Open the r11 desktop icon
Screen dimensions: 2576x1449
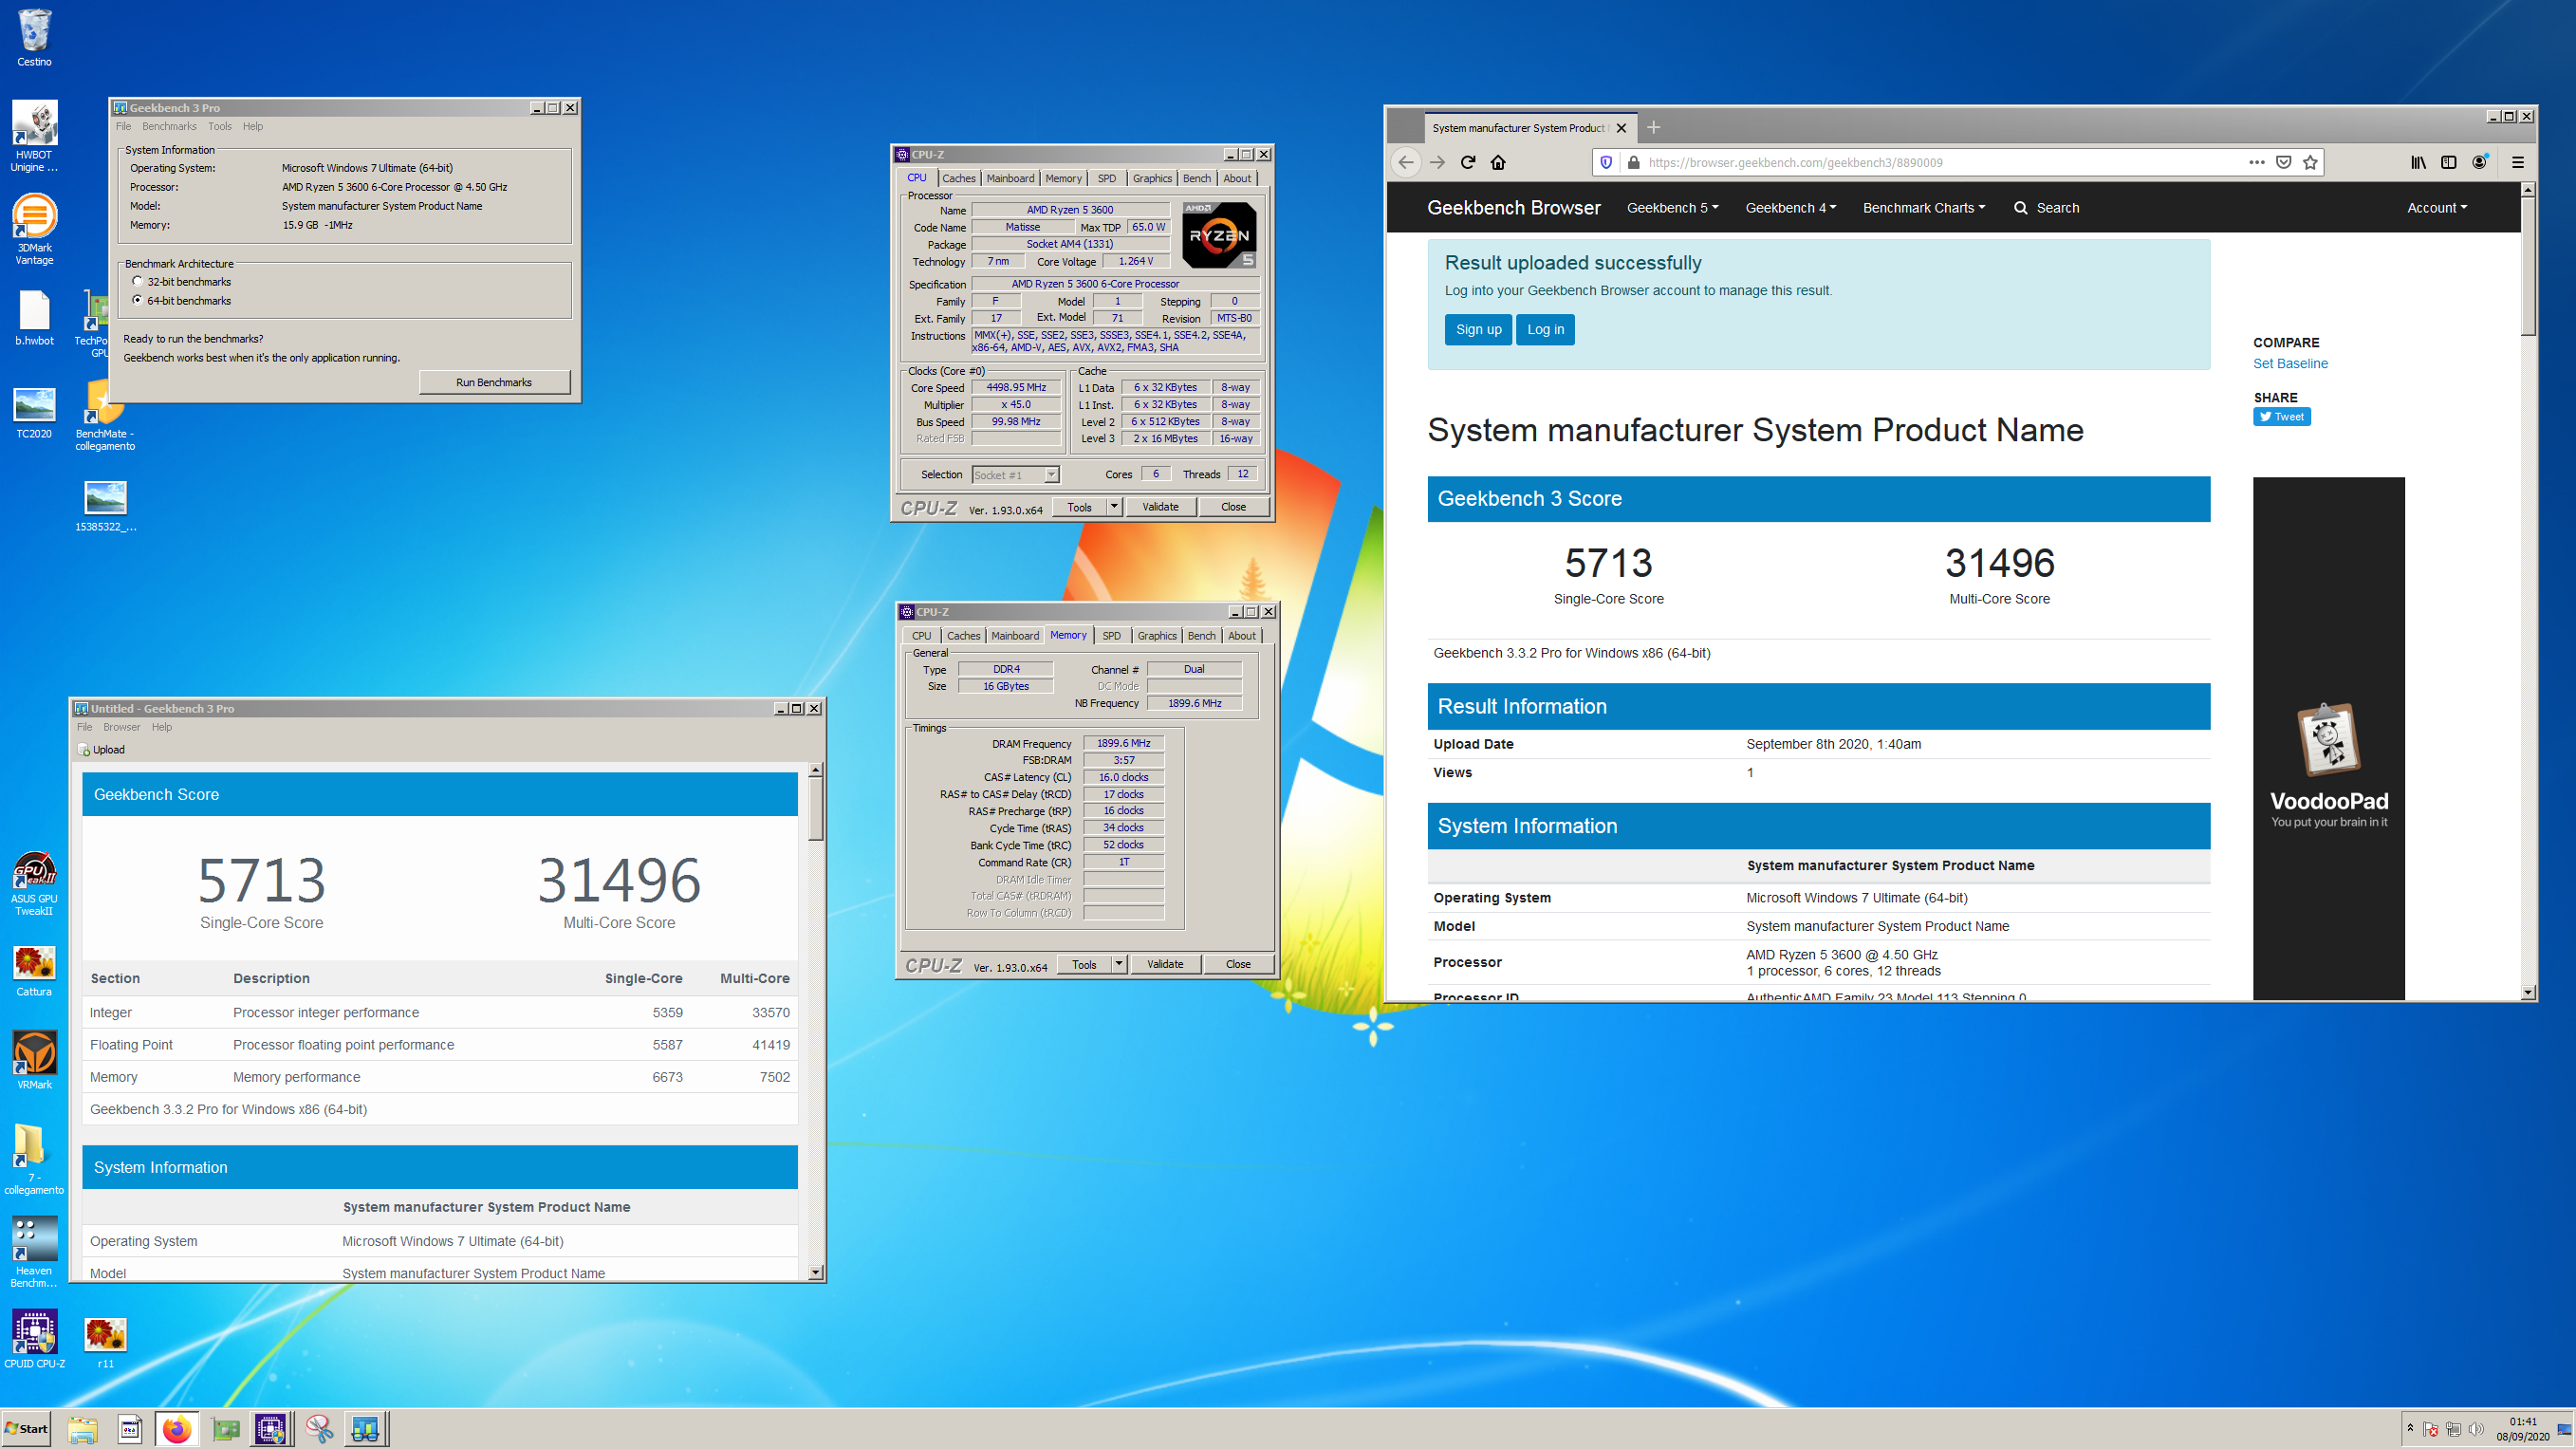(105, 1342)
